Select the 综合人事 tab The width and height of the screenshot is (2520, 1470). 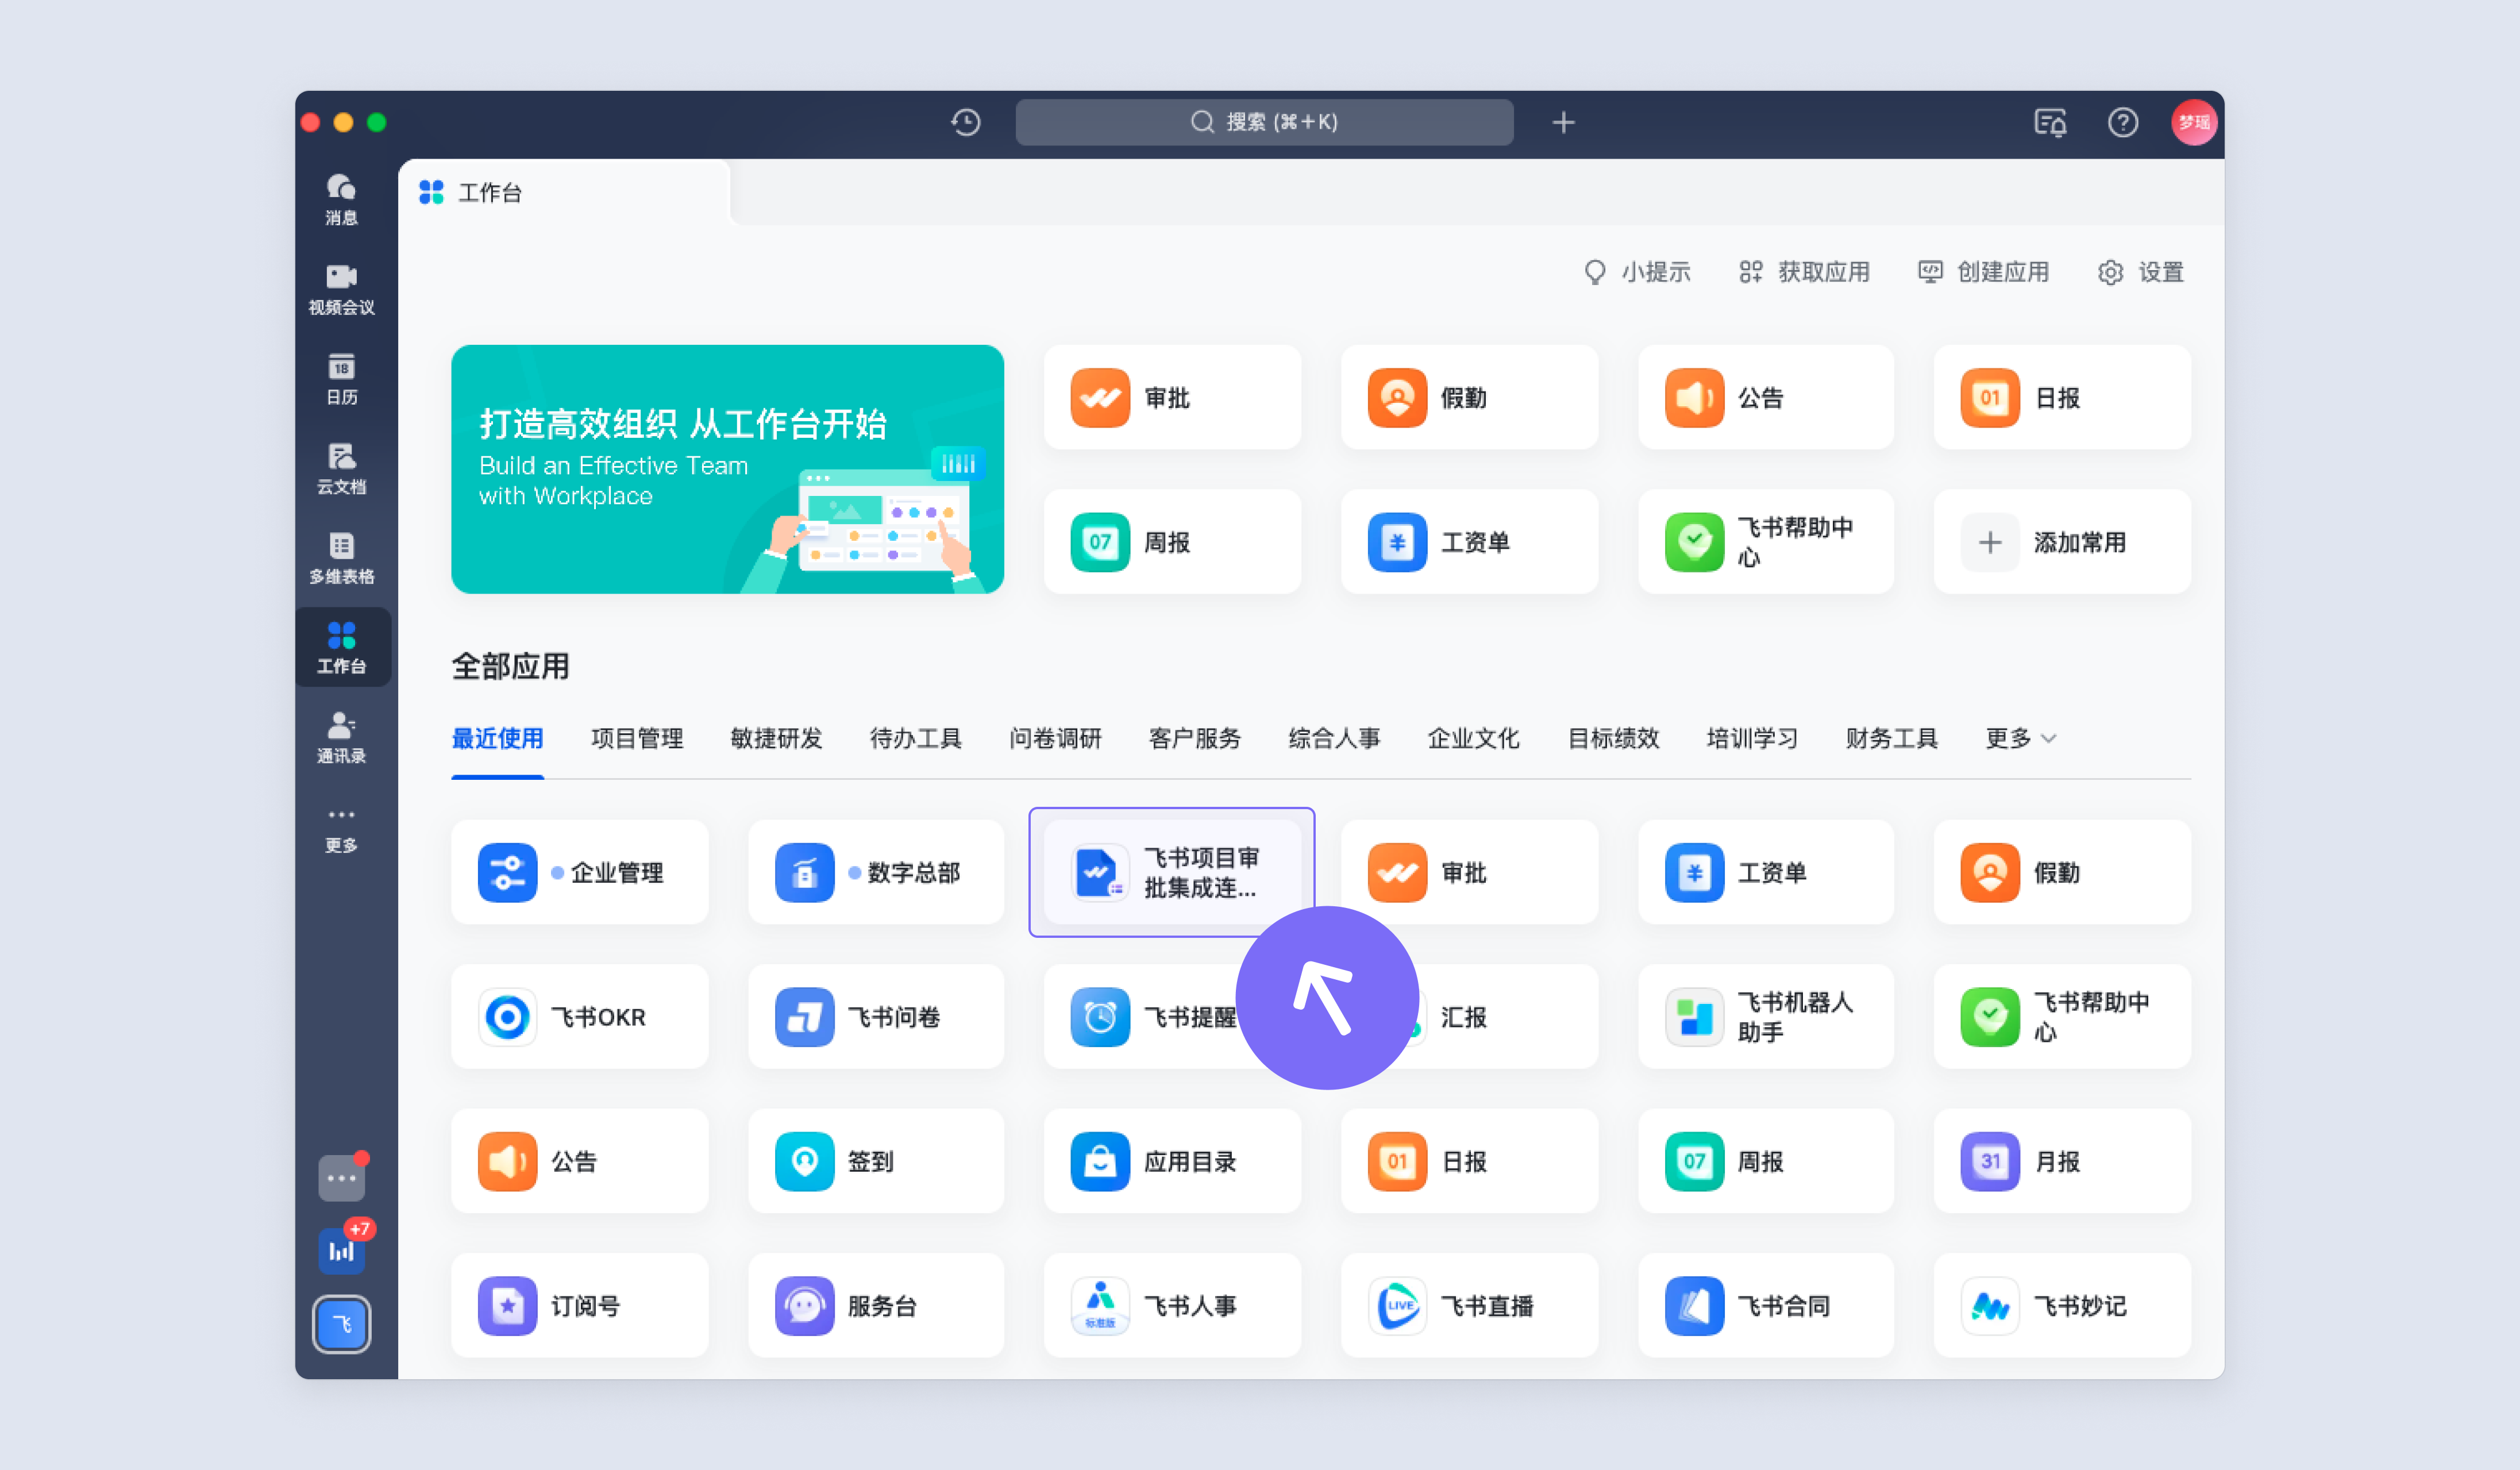pyautogui.click(x=1334, y=738)
